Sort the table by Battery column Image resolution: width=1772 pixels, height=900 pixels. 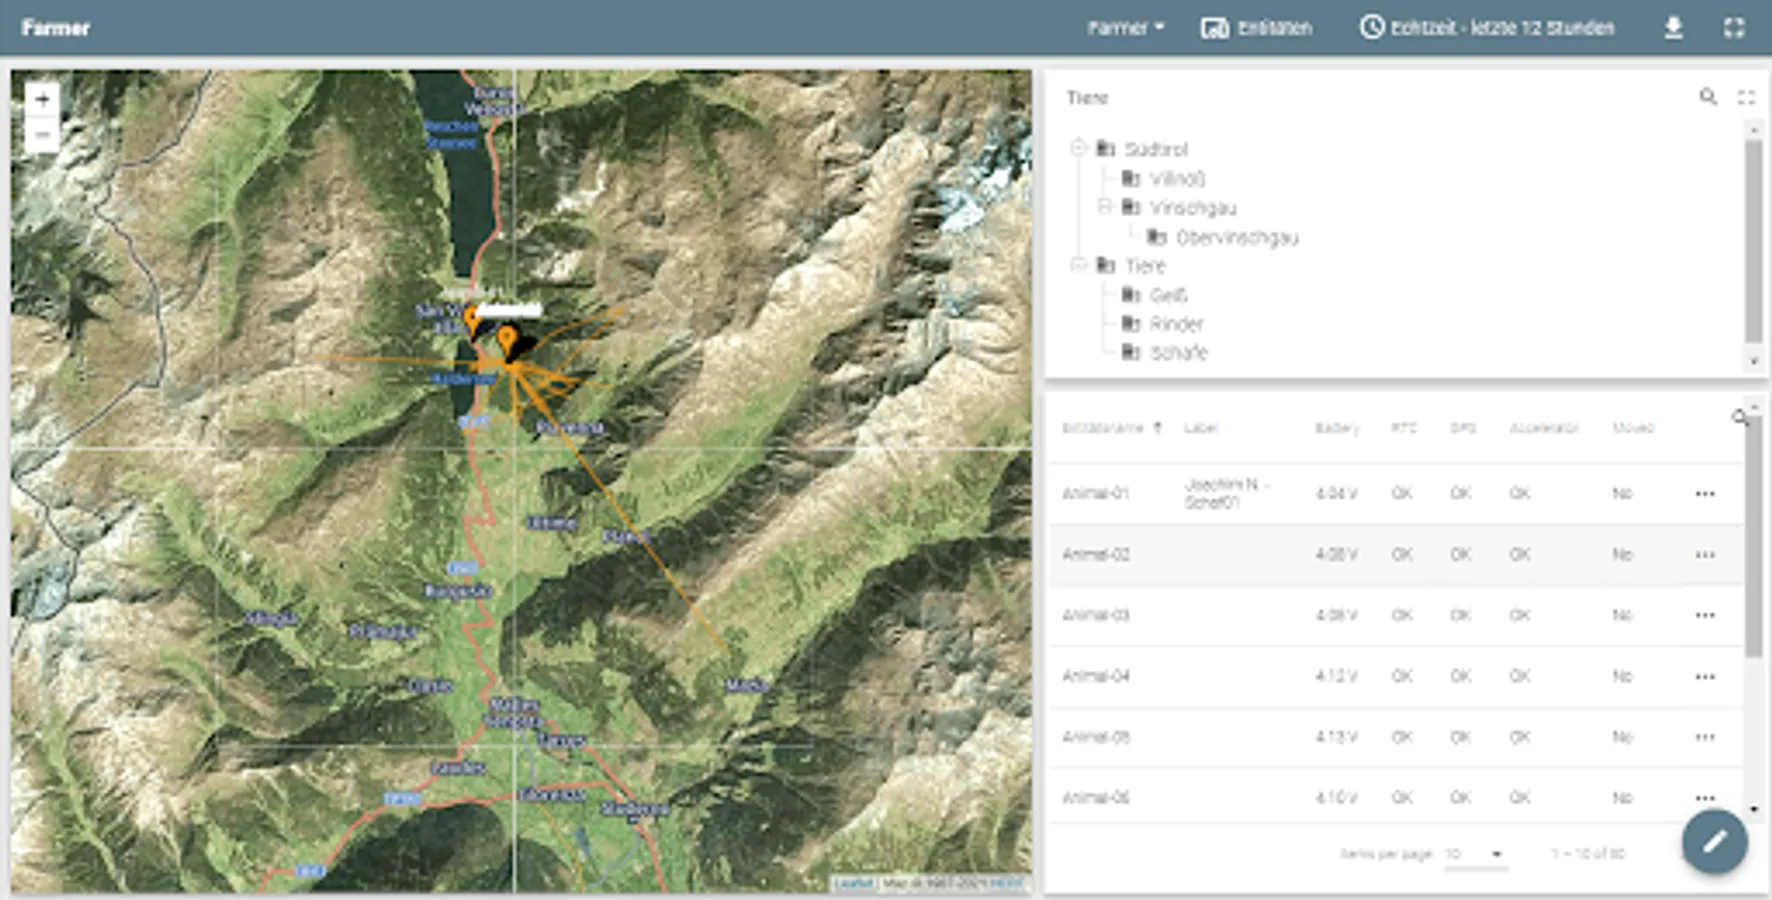click(1337, 428)
